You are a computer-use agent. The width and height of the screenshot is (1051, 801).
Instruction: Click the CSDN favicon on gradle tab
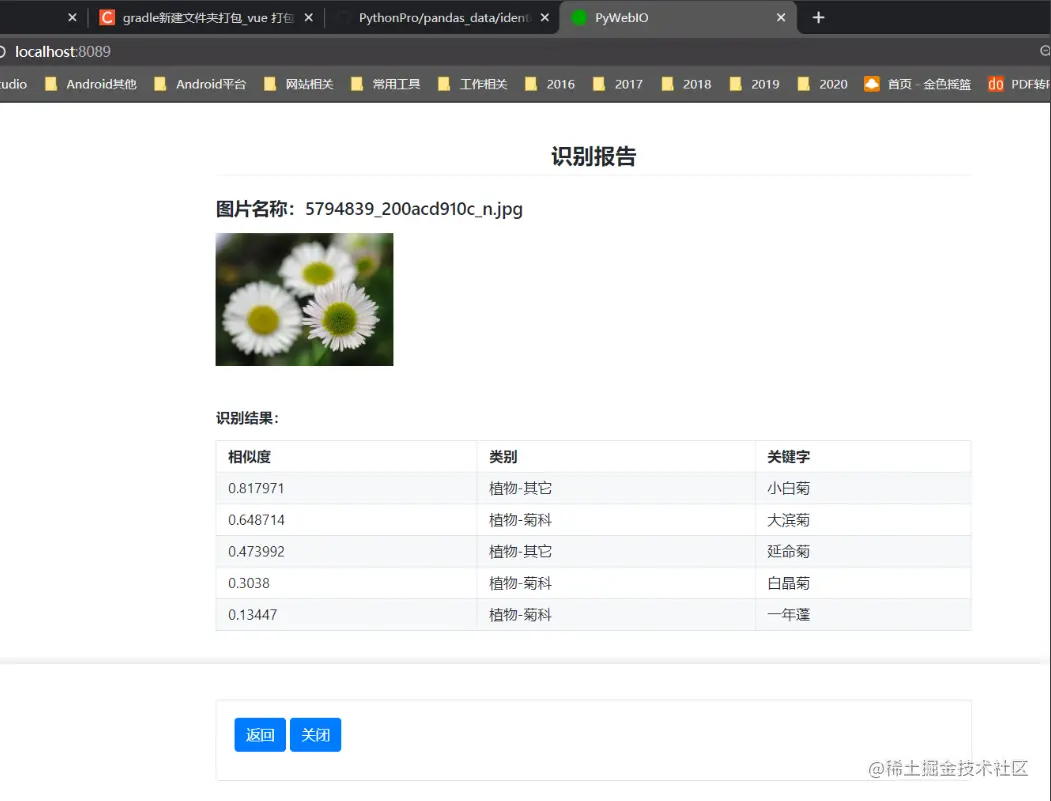click(x=107, y=17)
